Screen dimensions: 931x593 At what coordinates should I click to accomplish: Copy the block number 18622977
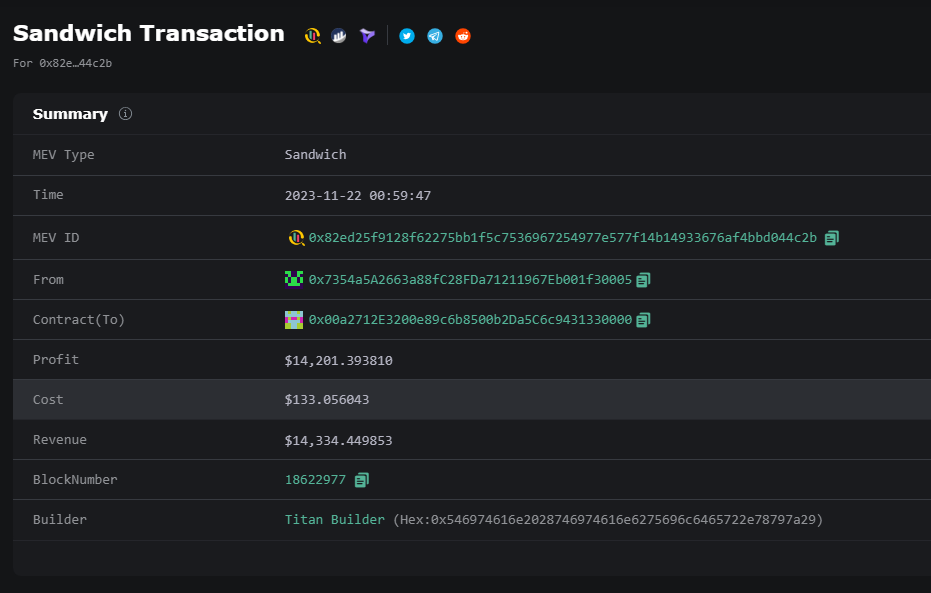click(361, 480)
